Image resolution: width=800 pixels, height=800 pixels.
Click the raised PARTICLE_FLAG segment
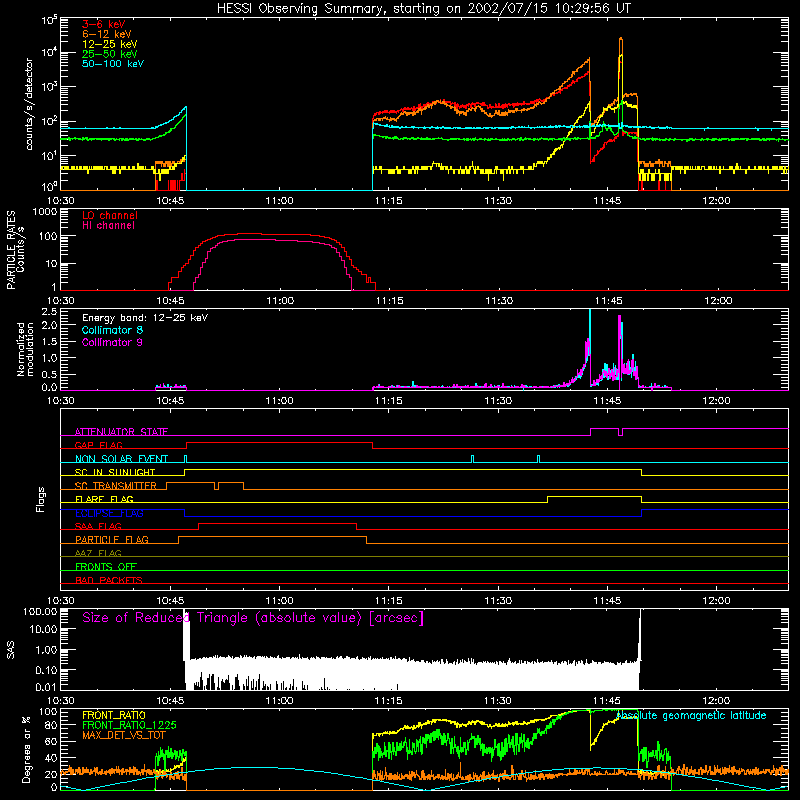tap(272, 537)
